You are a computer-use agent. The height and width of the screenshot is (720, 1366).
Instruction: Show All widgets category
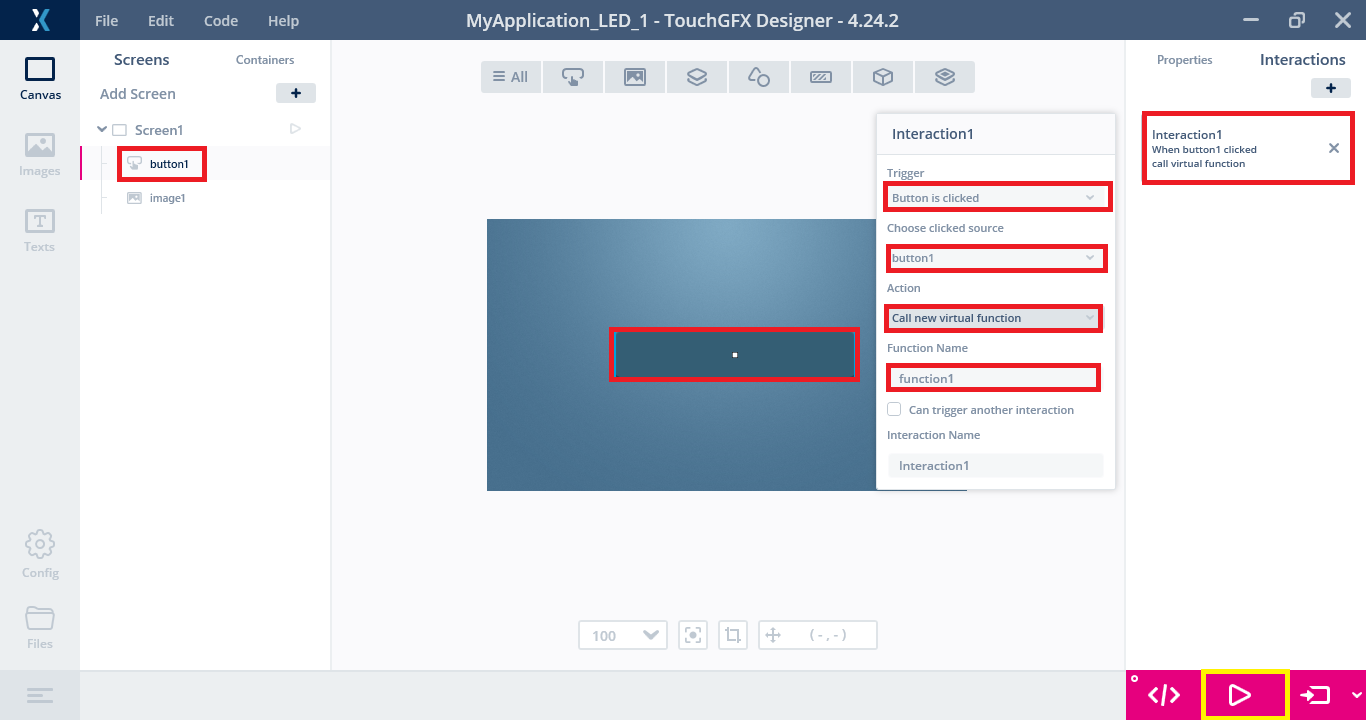tap(511, 77)
